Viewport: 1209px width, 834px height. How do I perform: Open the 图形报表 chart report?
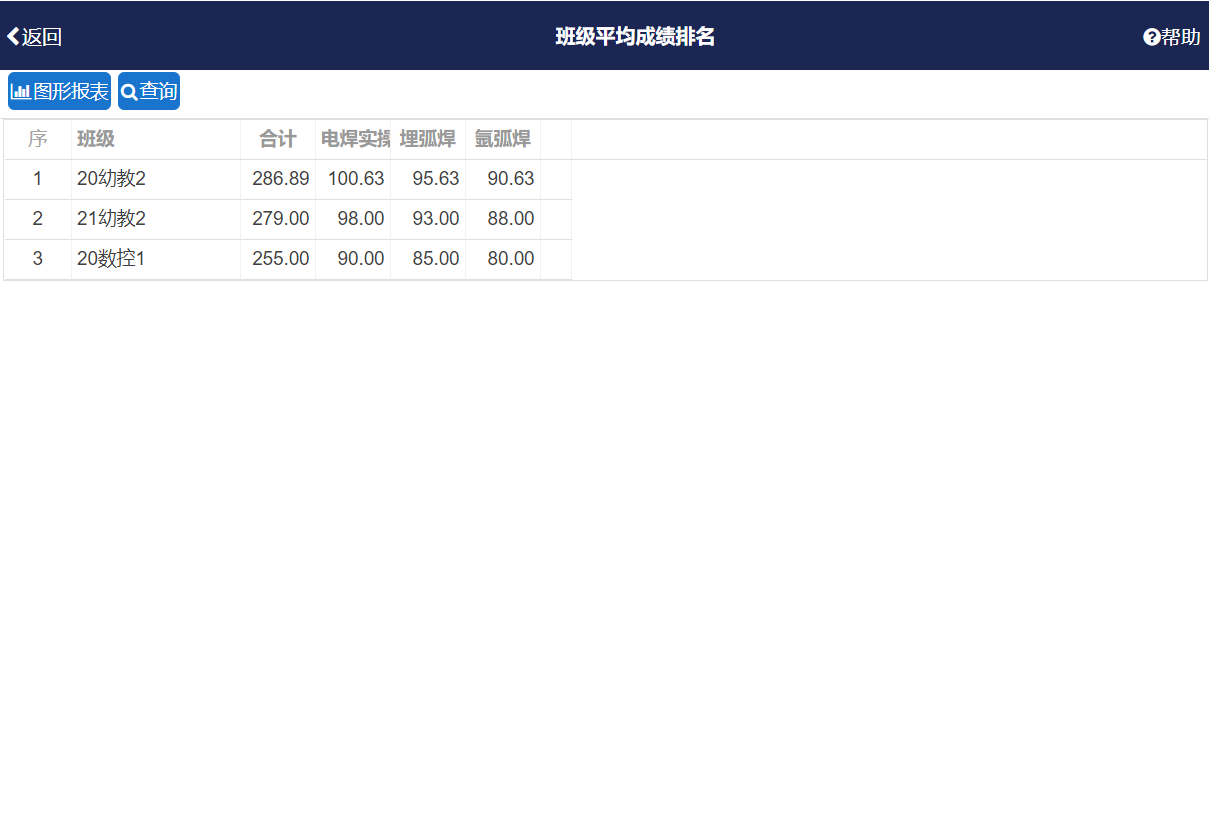point(59,91)
